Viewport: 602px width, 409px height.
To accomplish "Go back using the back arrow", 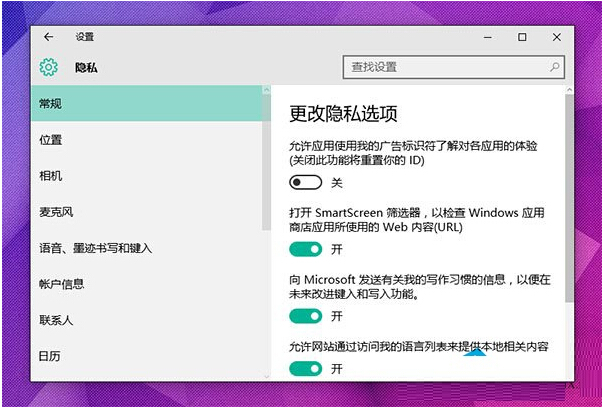I will tap(48, 37).
